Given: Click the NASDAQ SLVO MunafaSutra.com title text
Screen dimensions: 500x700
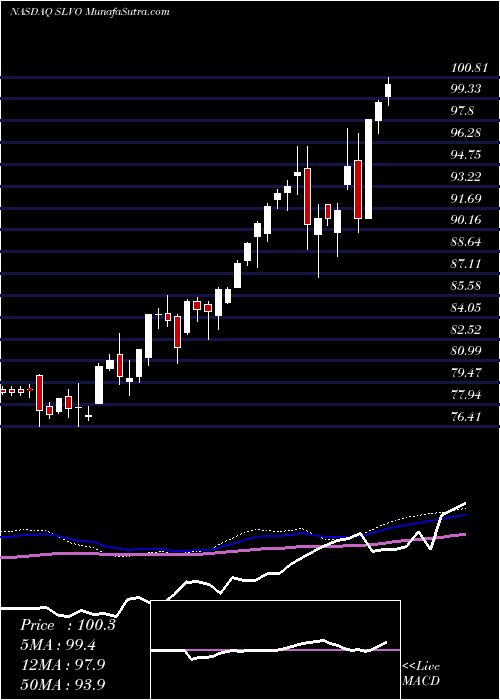Looking at the screenshot, I should tap(89, 12).
